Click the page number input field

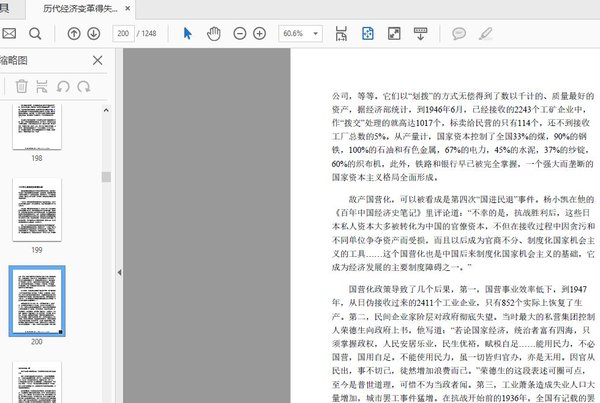[x=124, y=33]
